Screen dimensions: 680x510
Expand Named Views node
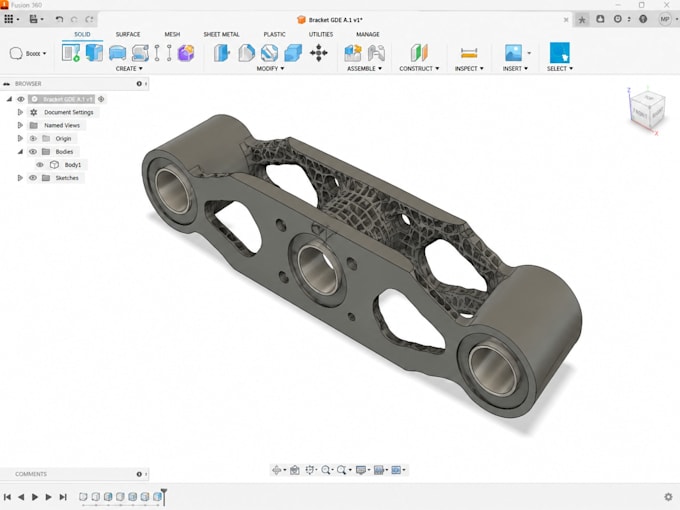click(x=20, y=125)
